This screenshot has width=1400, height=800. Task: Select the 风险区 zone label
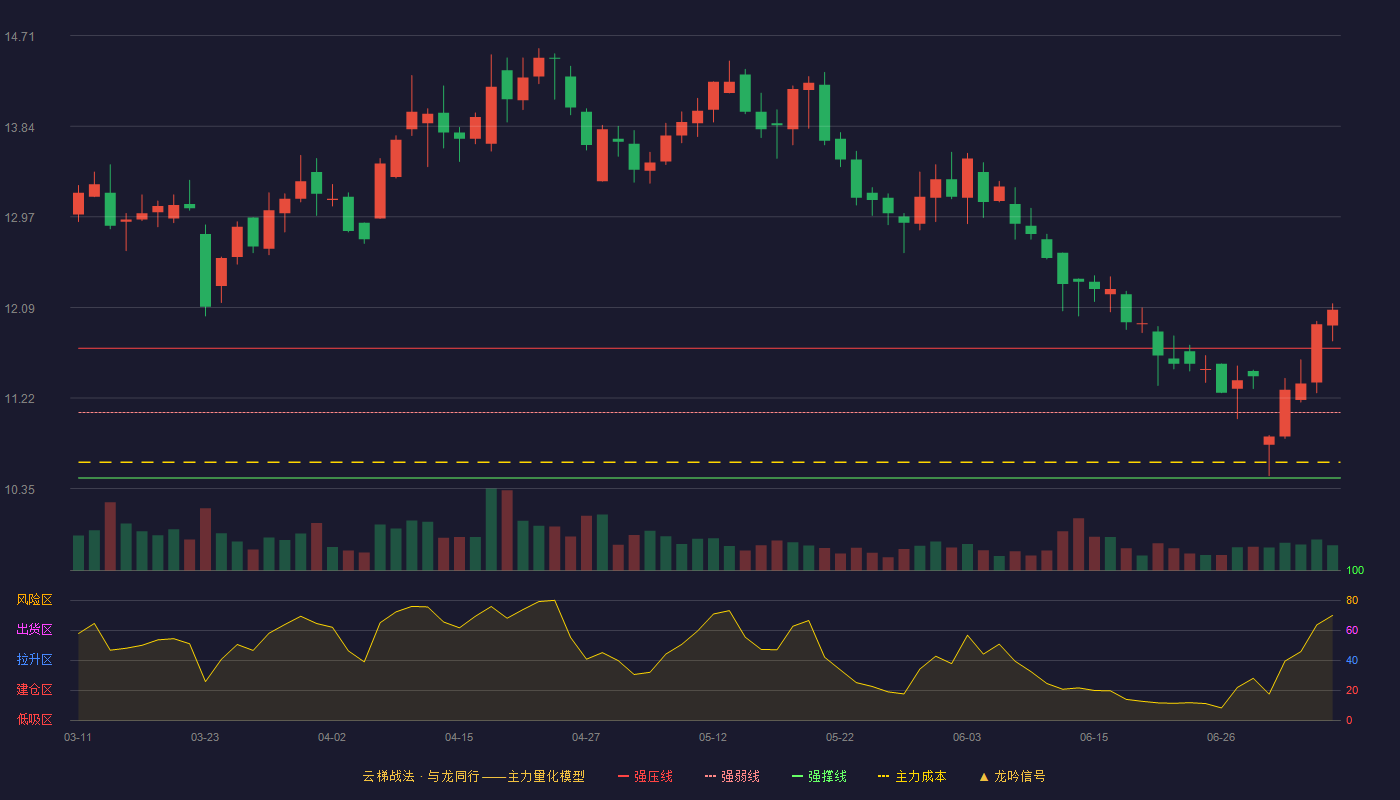pyautogui.click(x=34, y=600)
